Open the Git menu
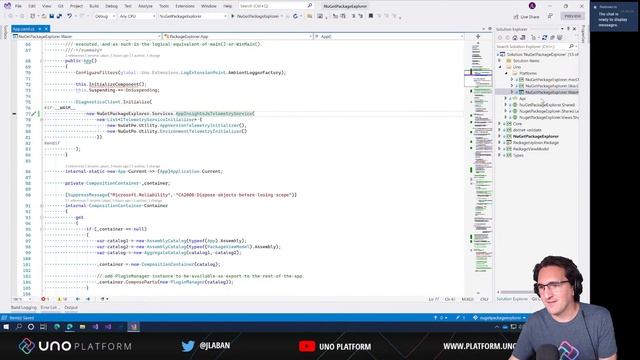This screenshot has height=360, width=640. tap(60, 6)
